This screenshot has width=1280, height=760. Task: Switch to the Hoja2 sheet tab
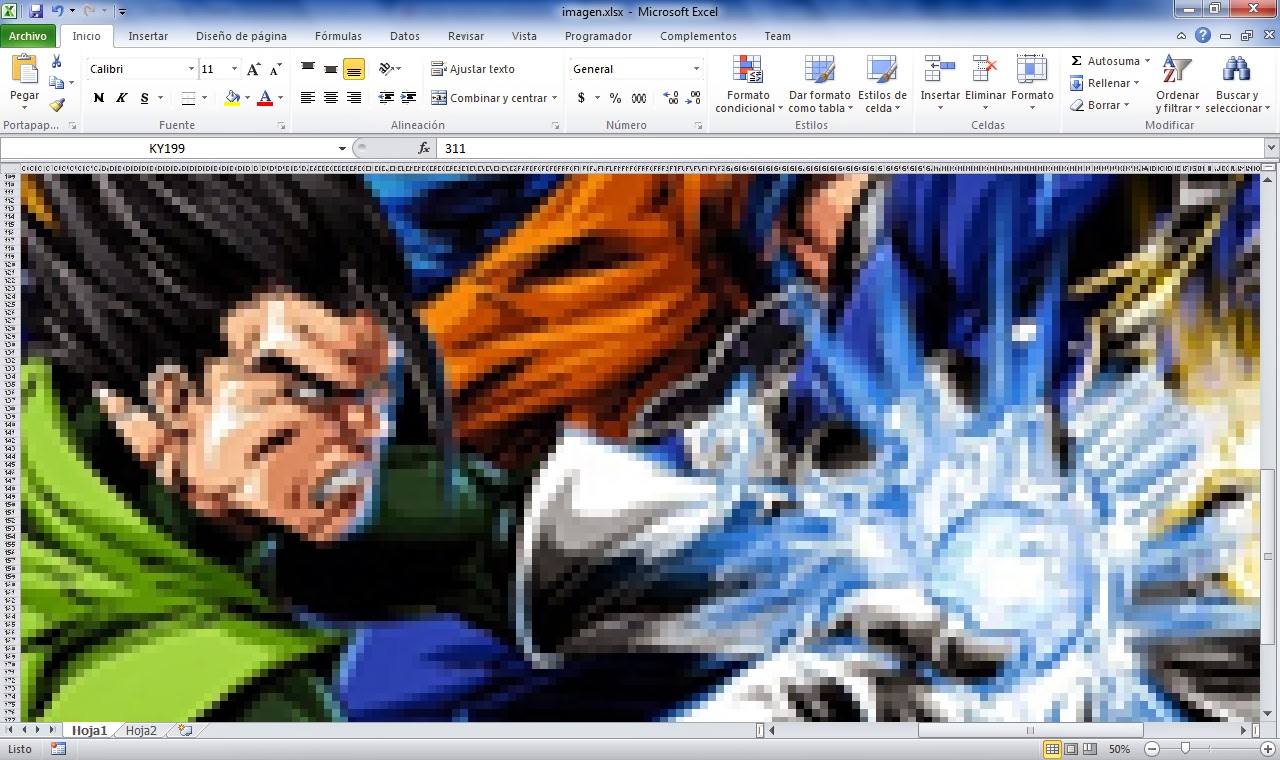(140, 730)
